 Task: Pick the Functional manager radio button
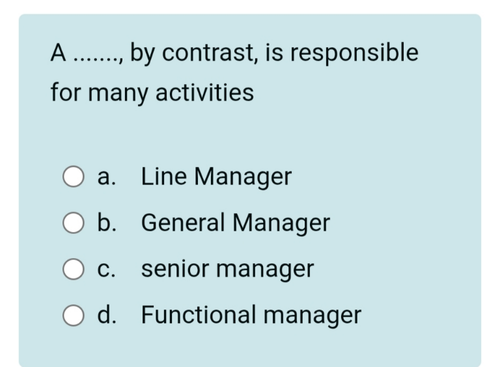click(x=73, y=315)
